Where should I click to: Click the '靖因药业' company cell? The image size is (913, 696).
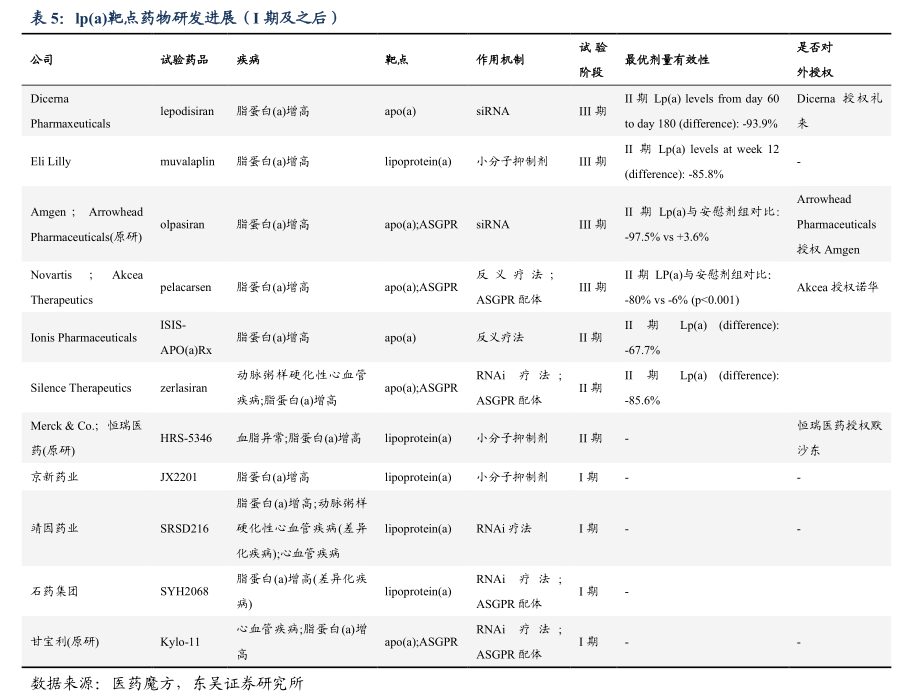(x=54, y=528)
